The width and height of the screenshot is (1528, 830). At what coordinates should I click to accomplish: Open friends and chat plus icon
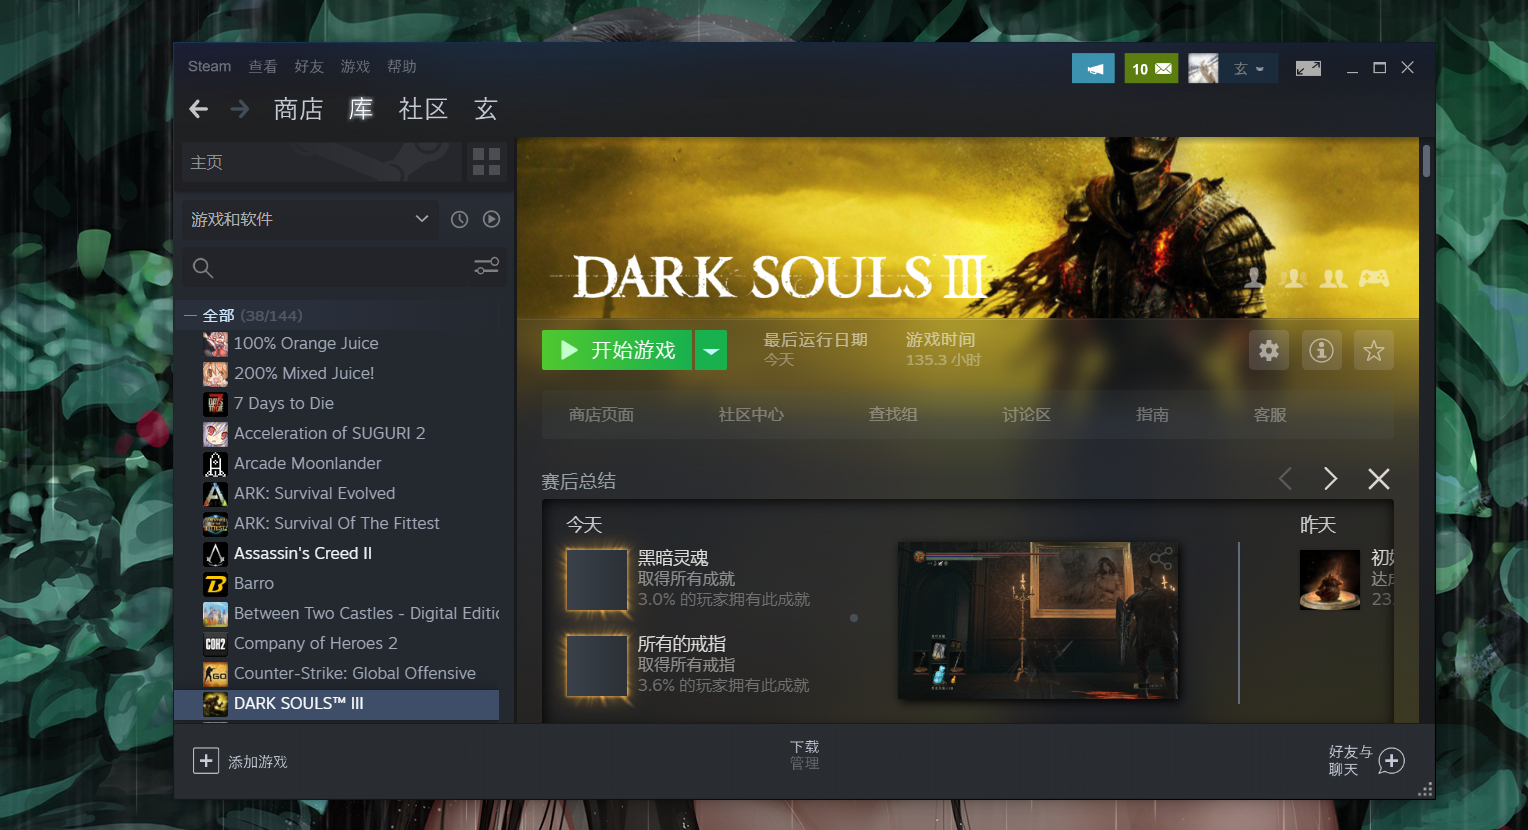[x=1391, y=761]
